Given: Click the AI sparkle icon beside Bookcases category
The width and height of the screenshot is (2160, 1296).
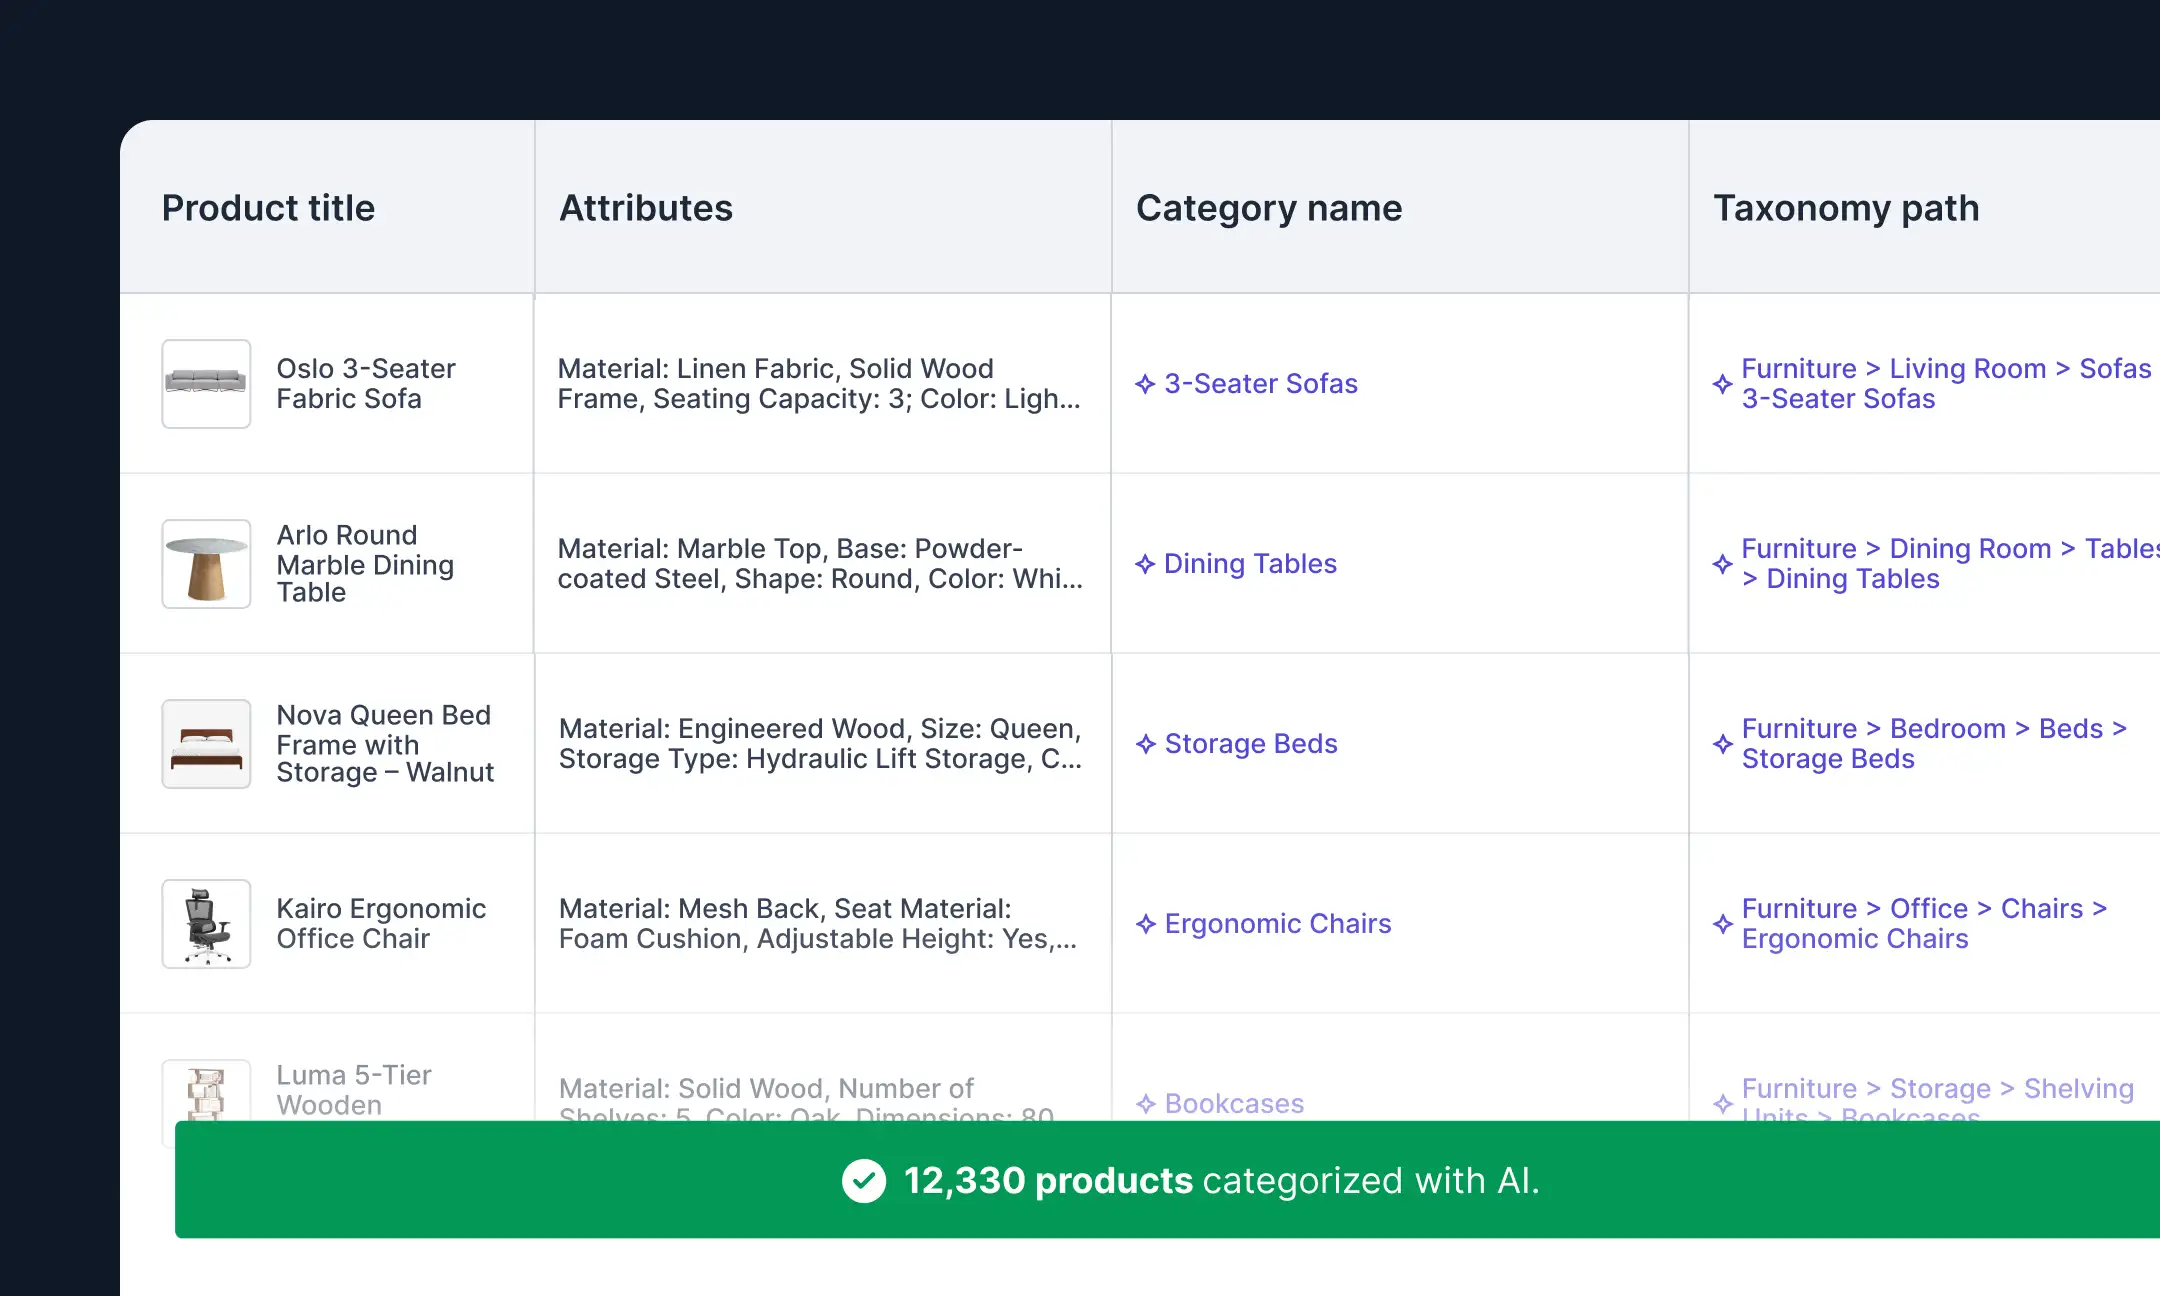Looking at the screenshot, I should coord(1146,1104).
